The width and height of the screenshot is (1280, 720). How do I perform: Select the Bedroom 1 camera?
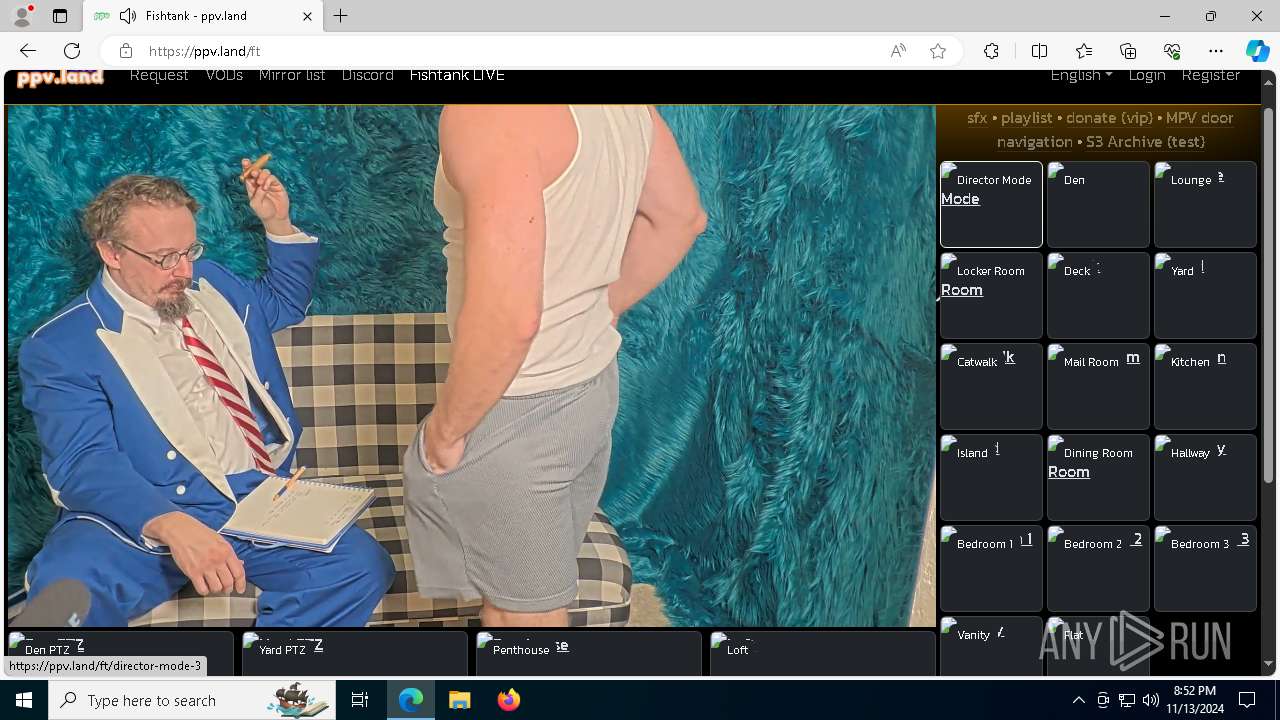[x=991, y=568]
